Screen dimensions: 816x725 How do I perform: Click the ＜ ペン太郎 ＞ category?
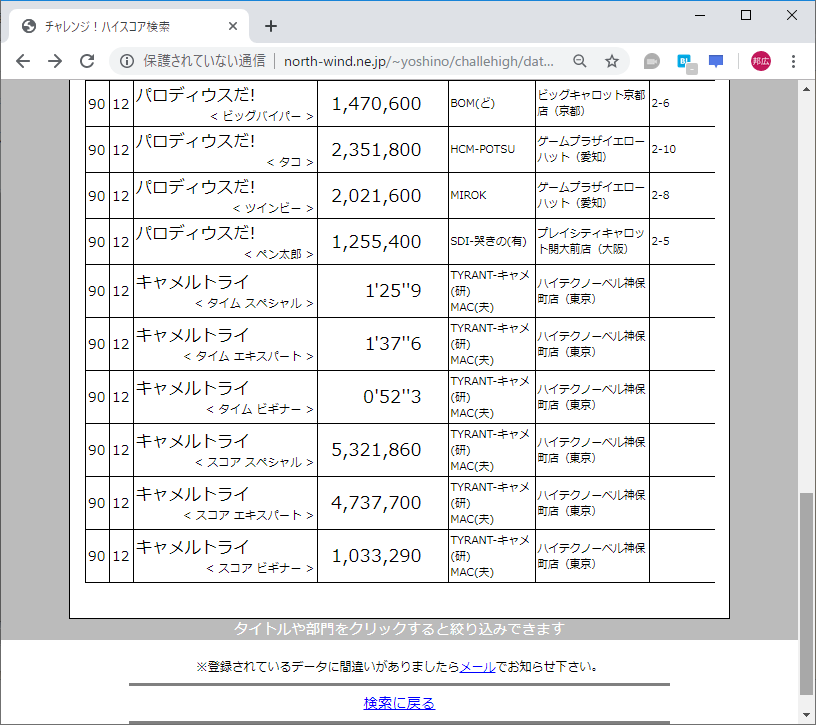click(x=278, y=254)
